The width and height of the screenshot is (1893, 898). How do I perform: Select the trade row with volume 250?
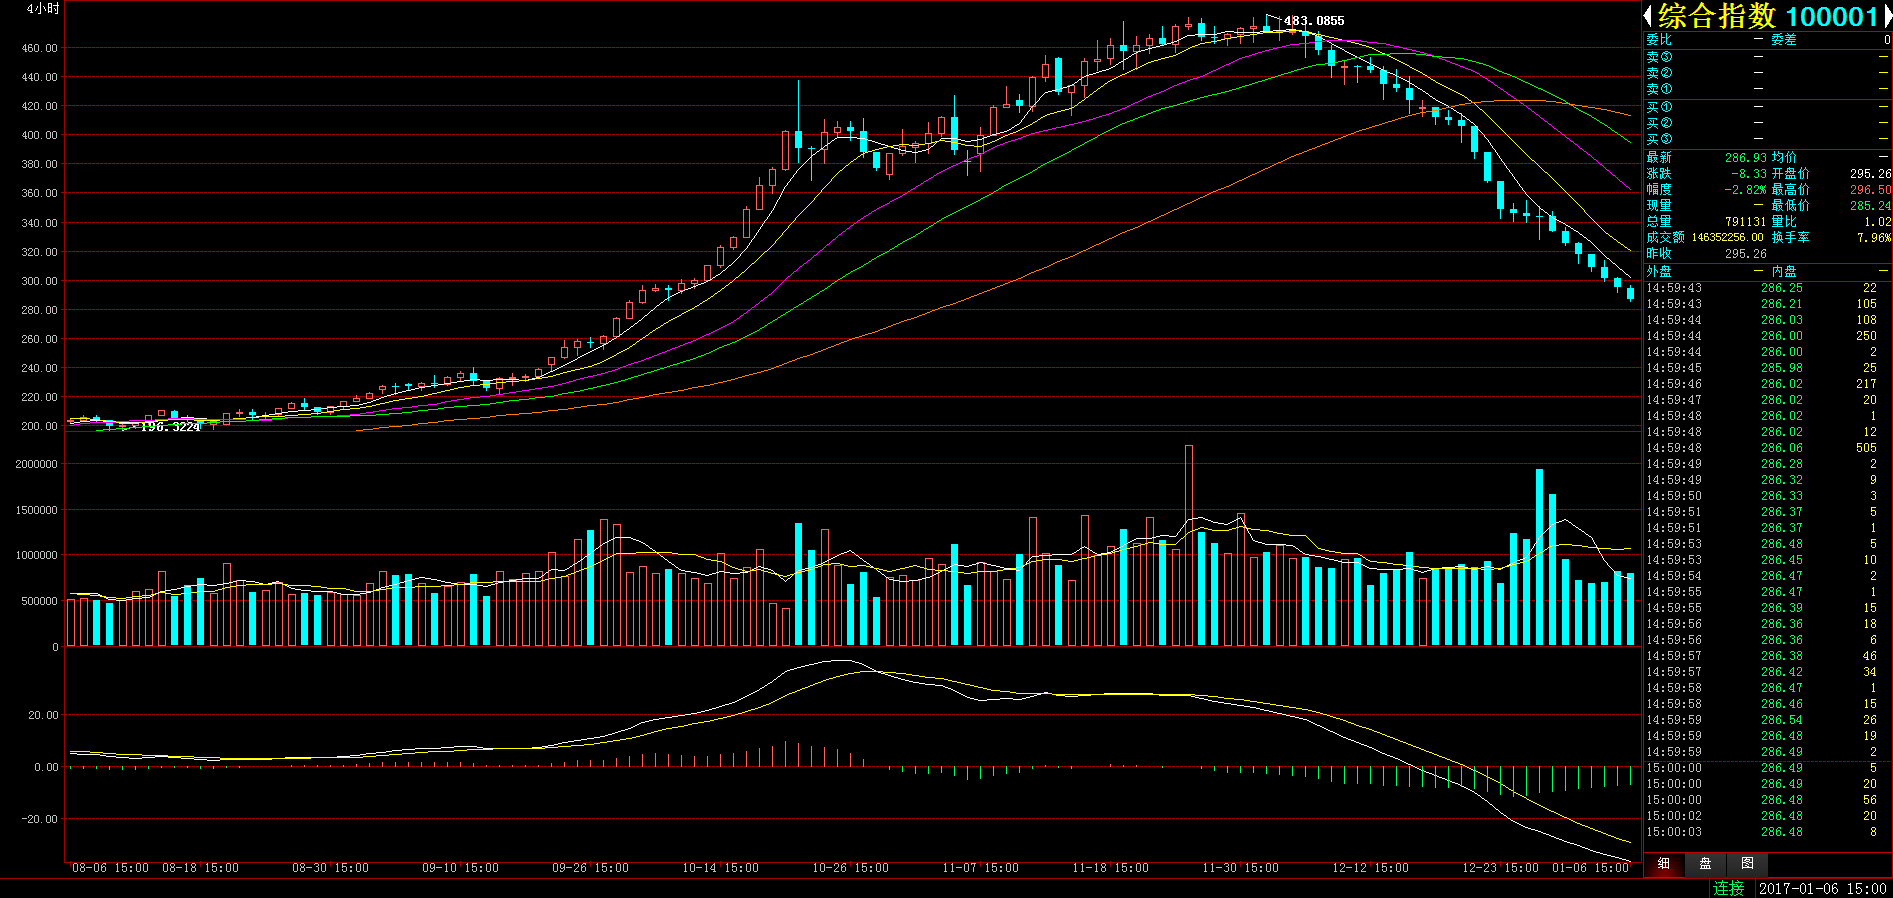tap(1767, 336)
